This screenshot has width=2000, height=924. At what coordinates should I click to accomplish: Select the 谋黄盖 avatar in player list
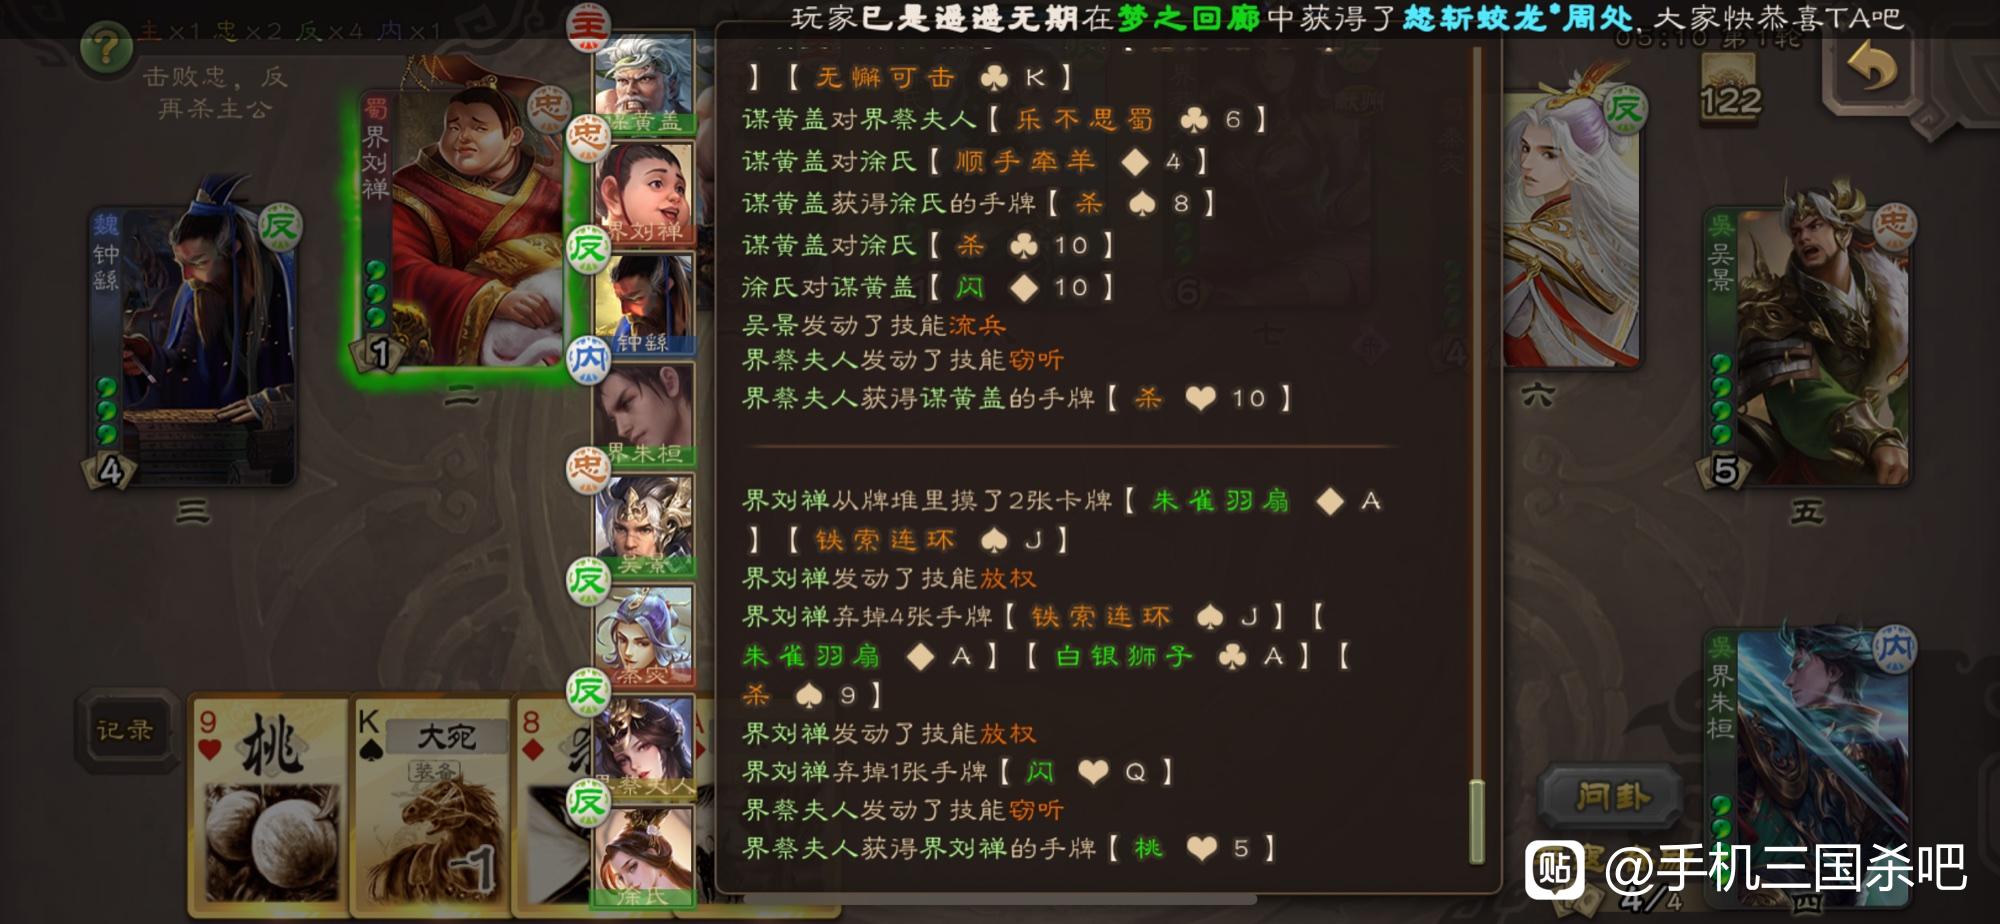645,84
